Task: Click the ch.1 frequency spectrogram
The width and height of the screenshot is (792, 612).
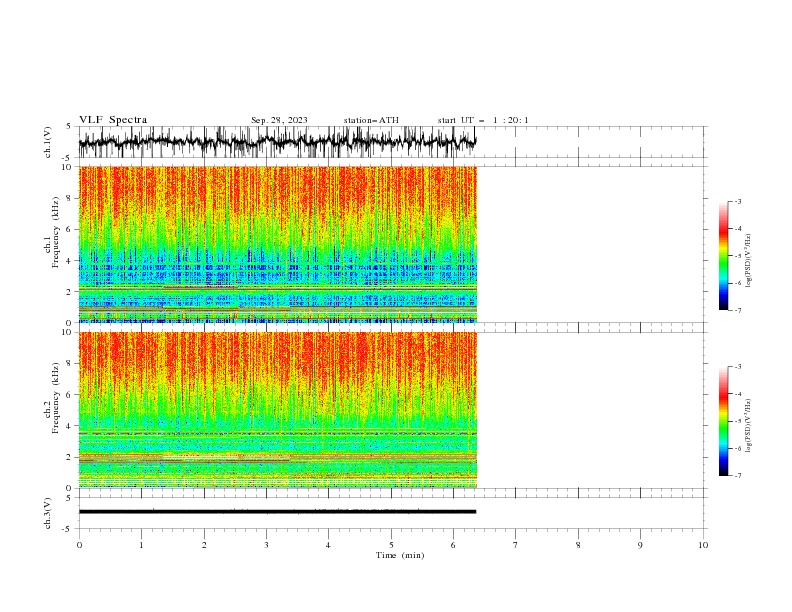Action: point(277,244)
